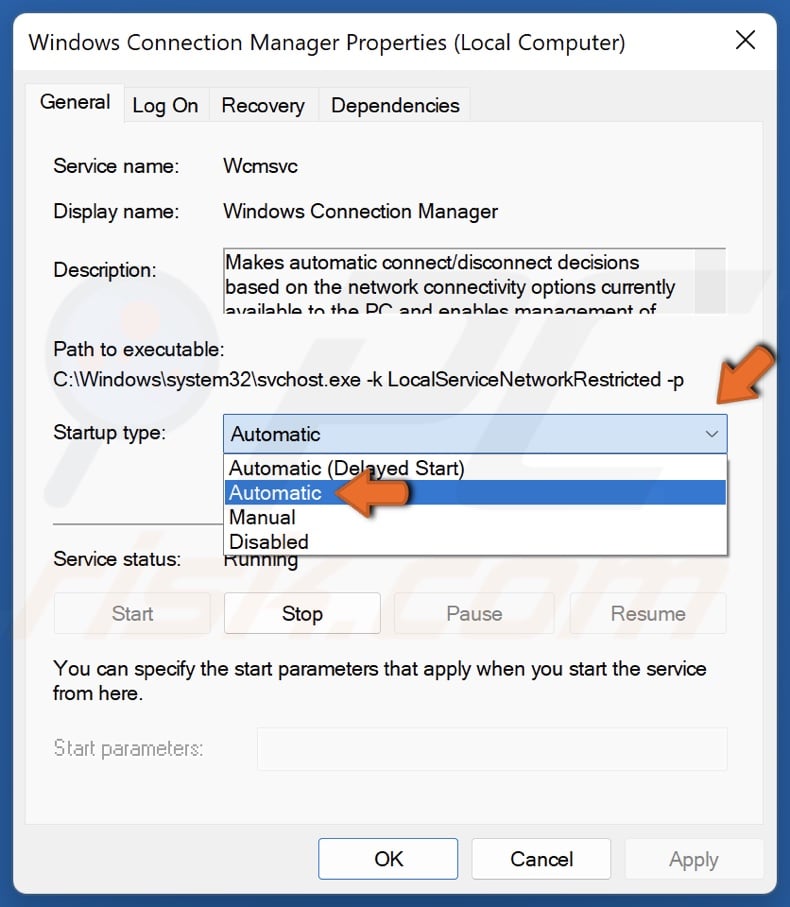The width and height of the screenshot is (790, 907).
Task: View the Dependencies tab
Action: 394,105
